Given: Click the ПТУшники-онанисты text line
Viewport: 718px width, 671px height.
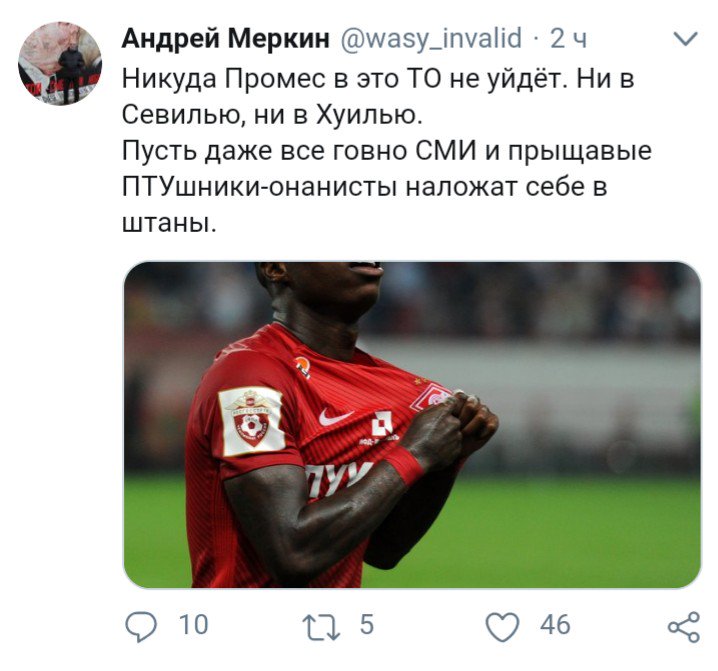Looking at the screenshot, I should 364,187.
